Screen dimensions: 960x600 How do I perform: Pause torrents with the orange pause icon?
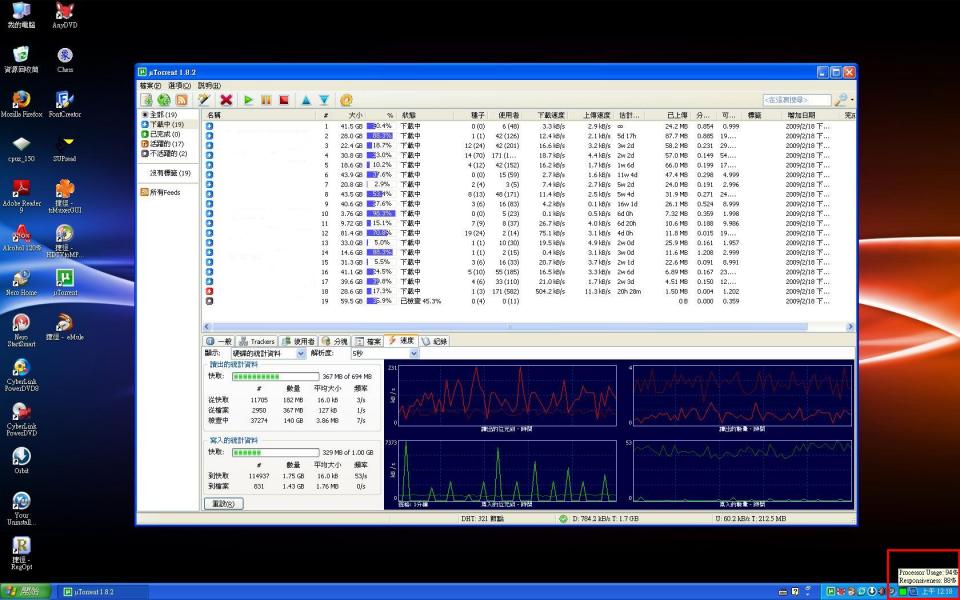tap(266, 100)
